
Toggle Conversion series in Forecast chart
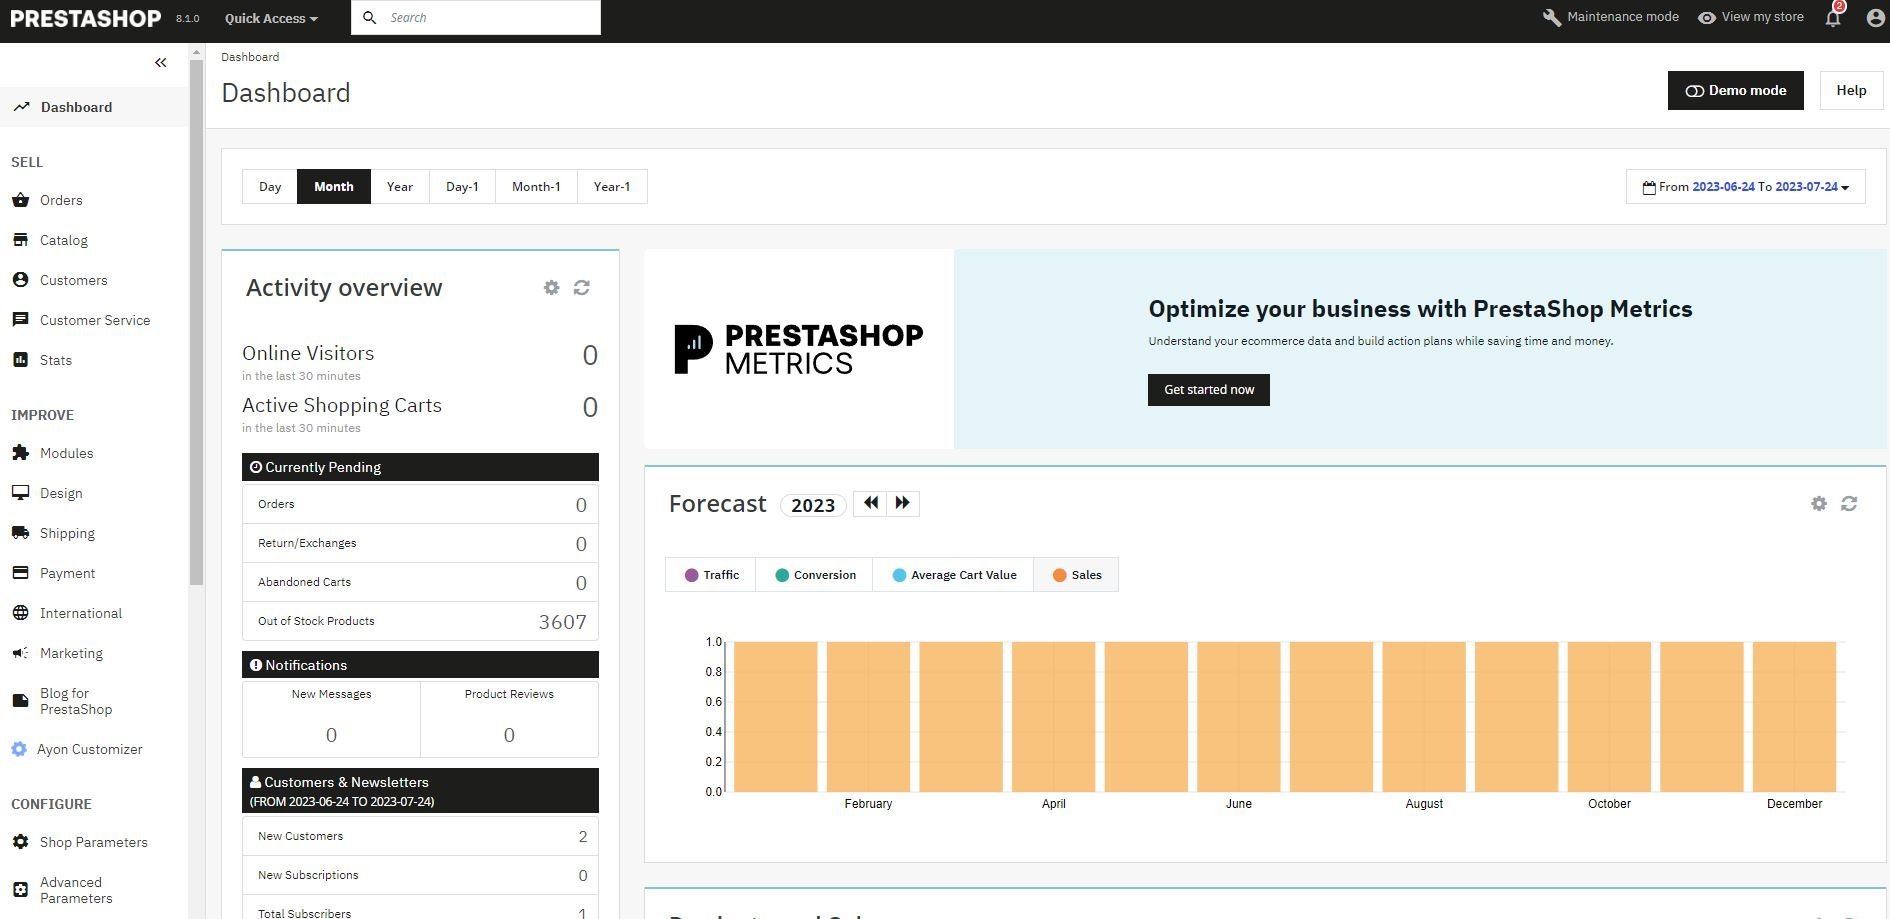(x=815, y=575)
